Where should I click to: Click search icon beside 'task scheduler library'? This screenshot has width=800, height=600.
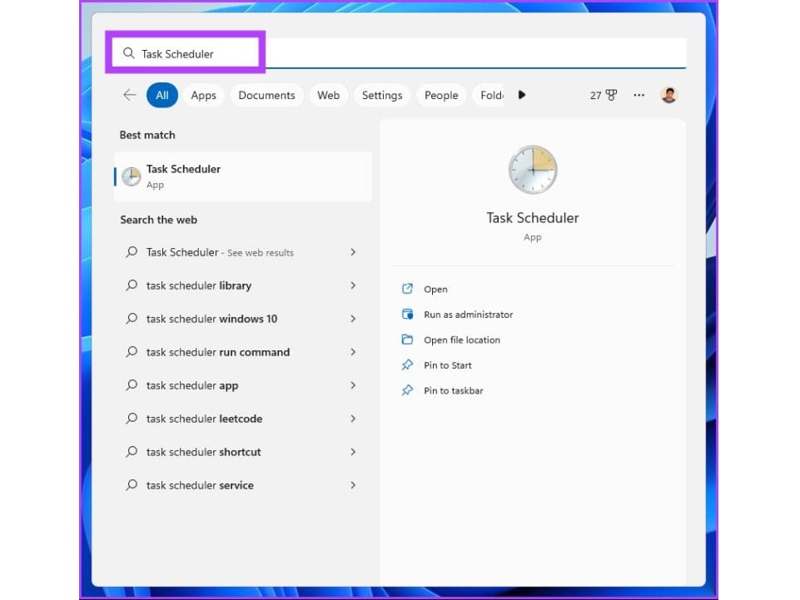tap(132, 285)
